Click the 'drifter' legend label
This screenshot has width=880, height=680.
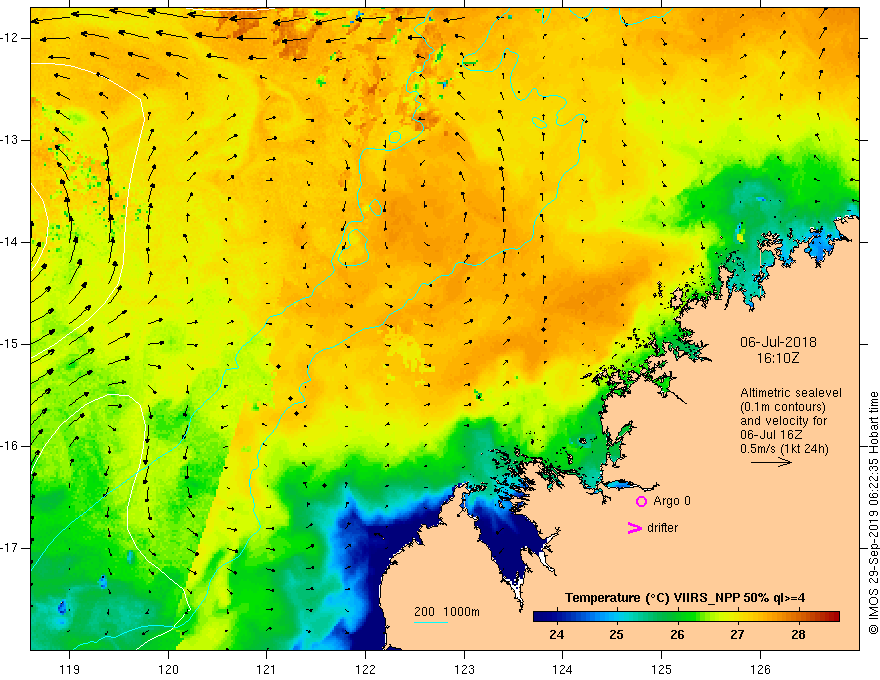(x=662, y=528)
